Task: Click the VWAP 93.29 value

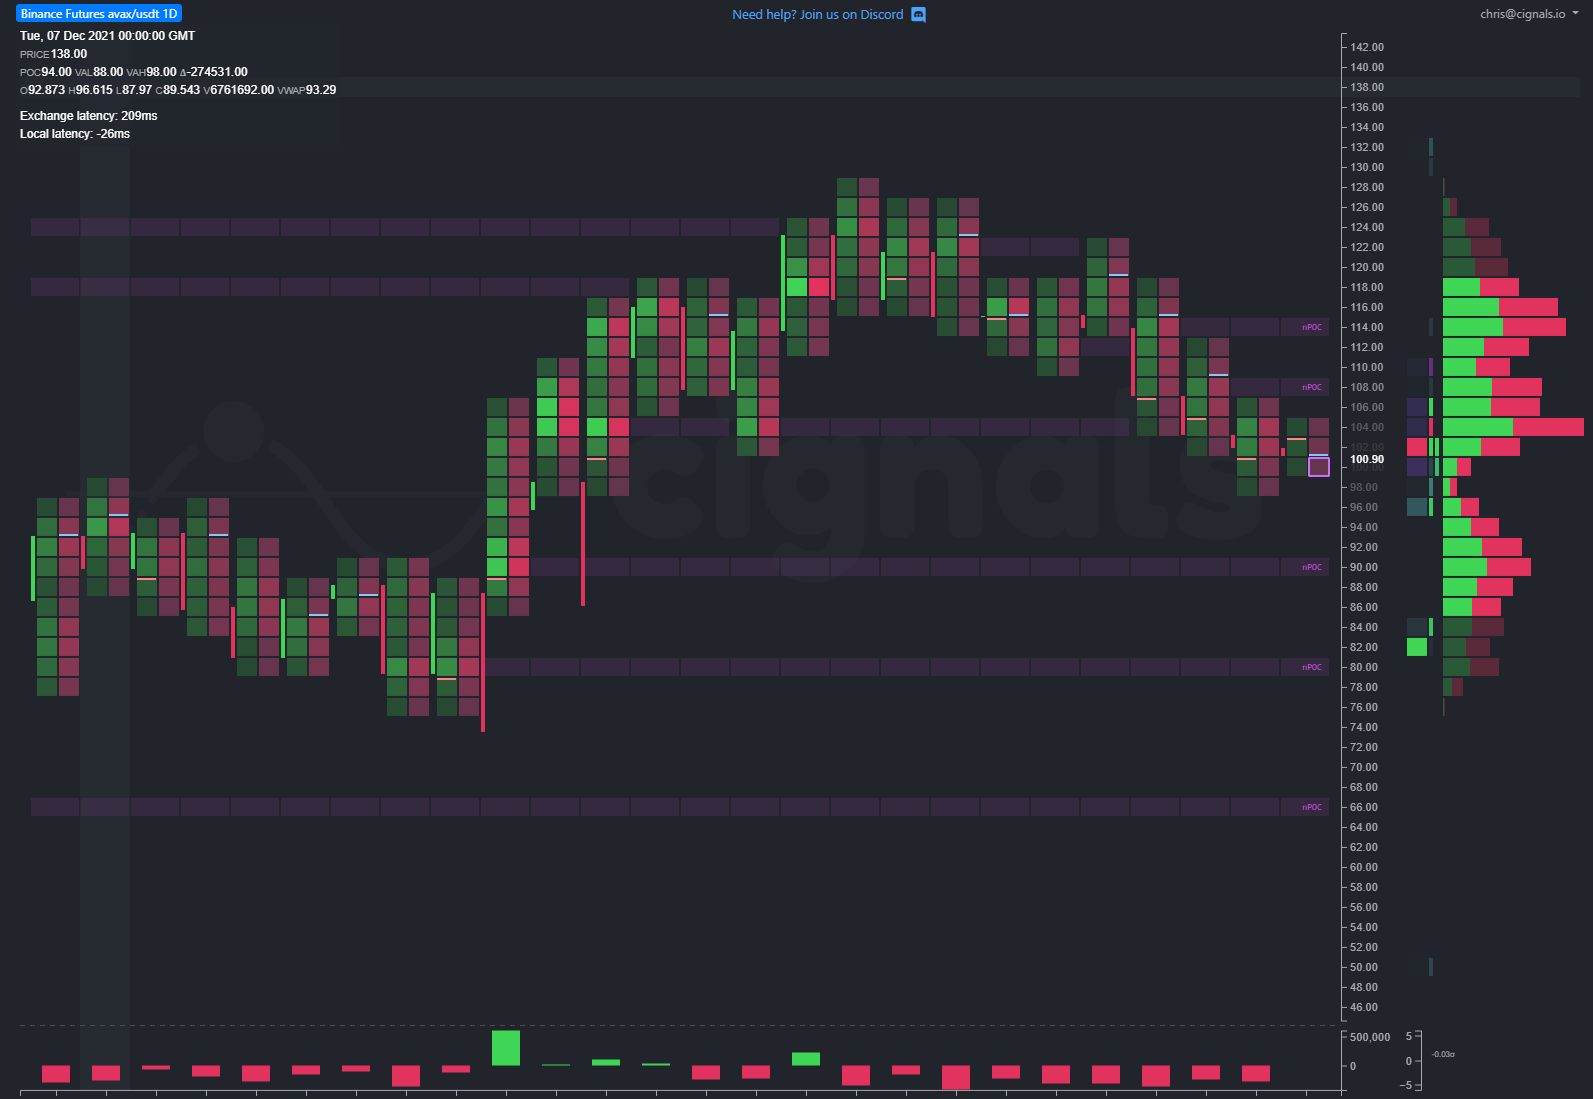Action: pos(321,90)
